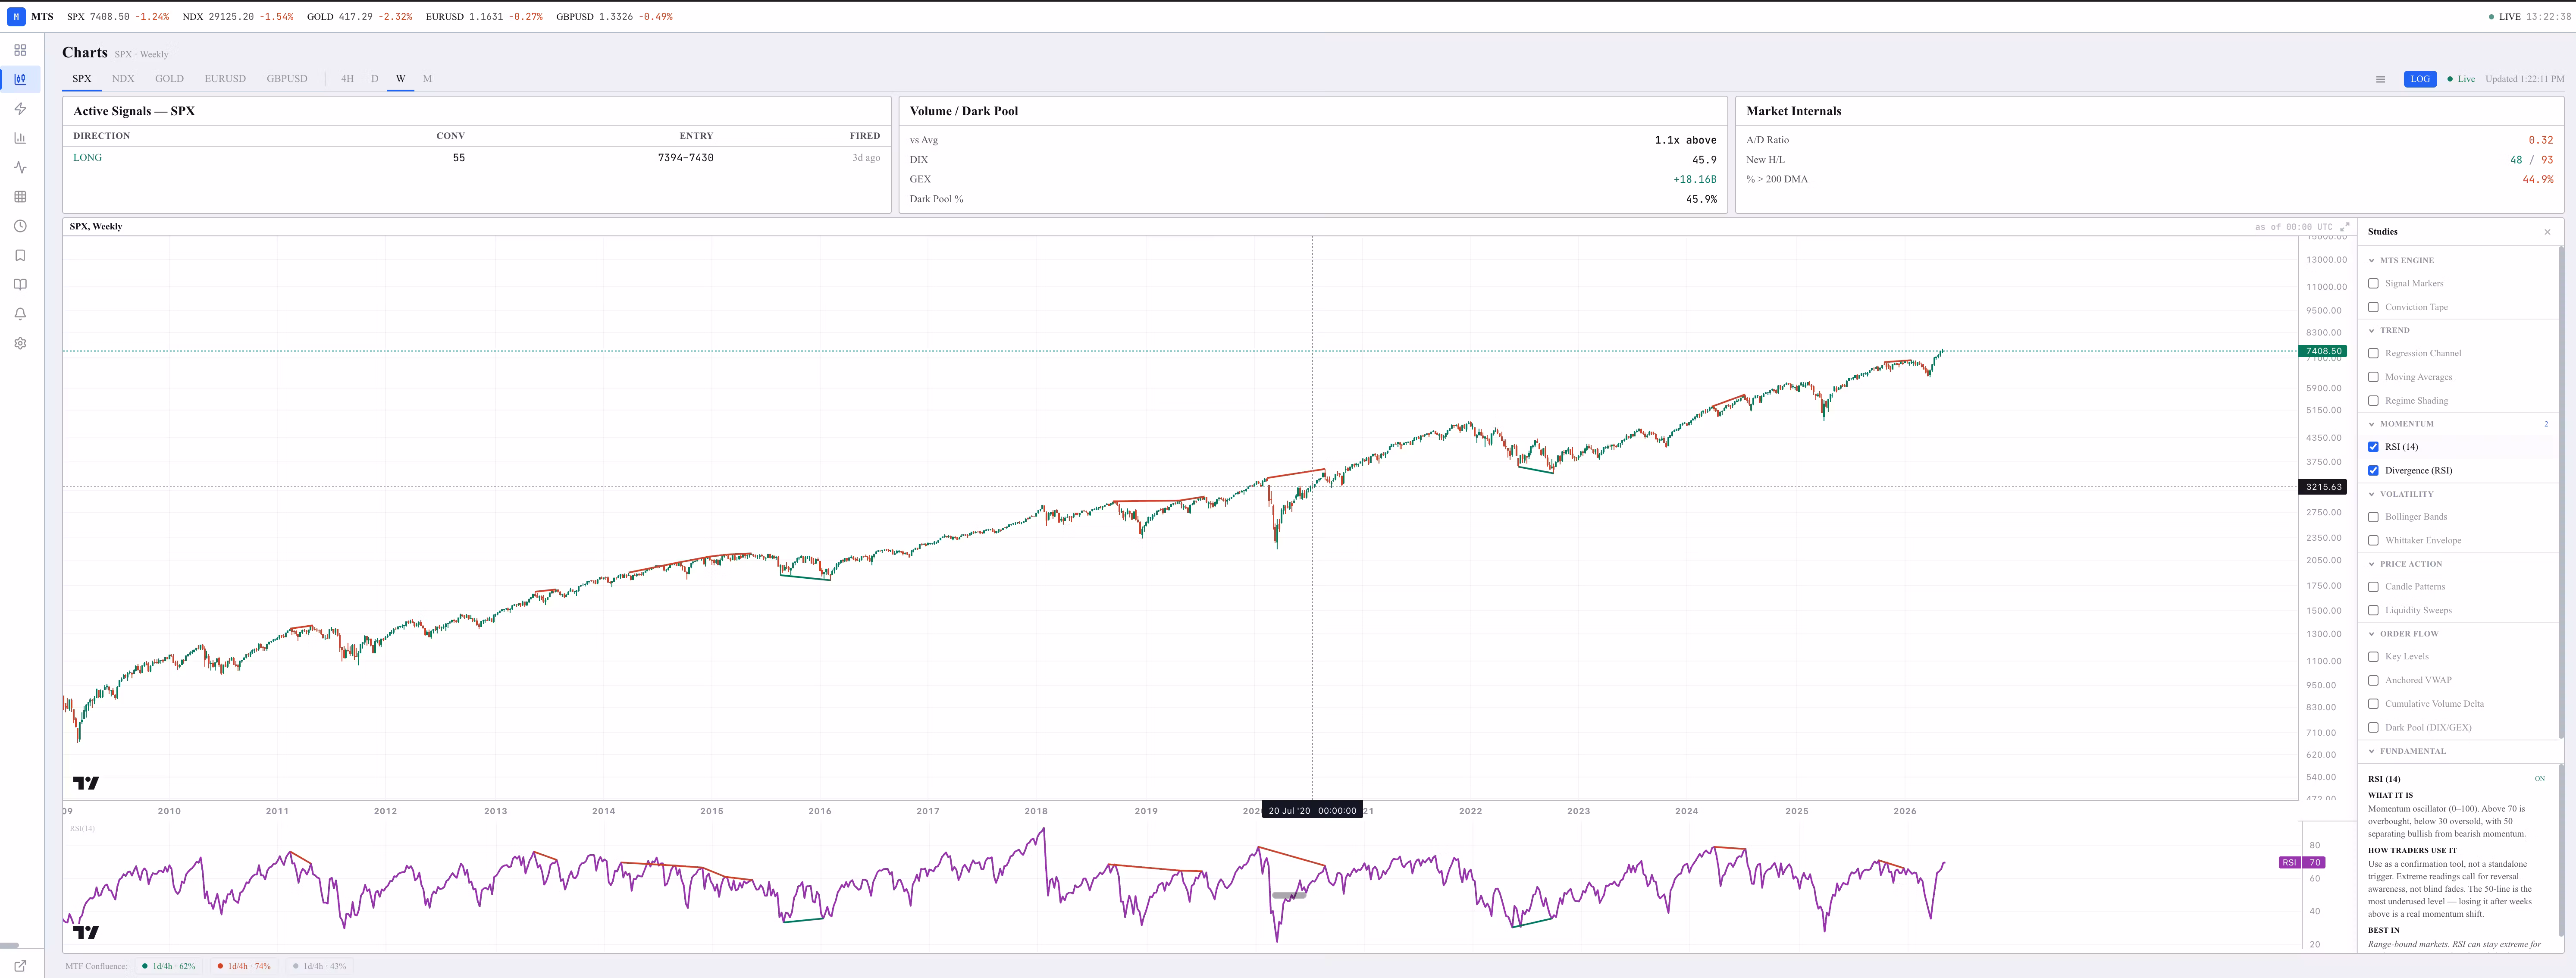
Task: Uncheck the Divergence (RSI) study
Action: click(2373, 471)
